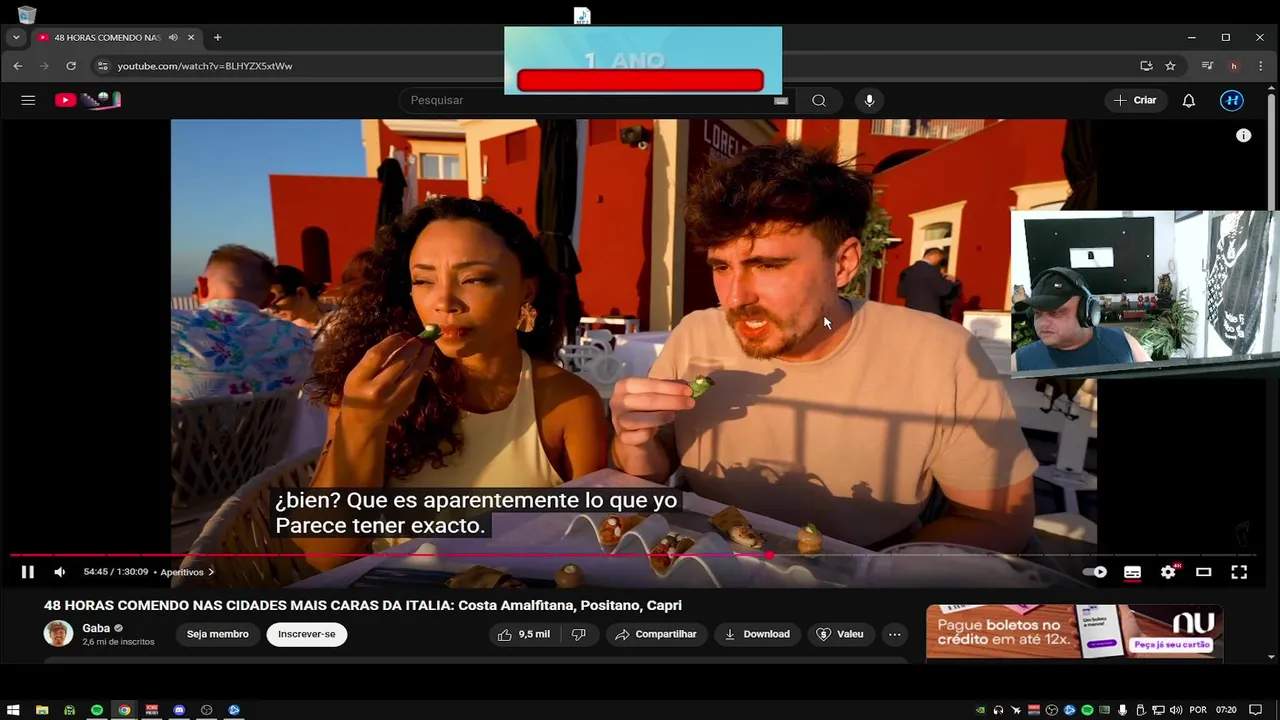Open YouTube notifications bell

[x=1189, y=100]
